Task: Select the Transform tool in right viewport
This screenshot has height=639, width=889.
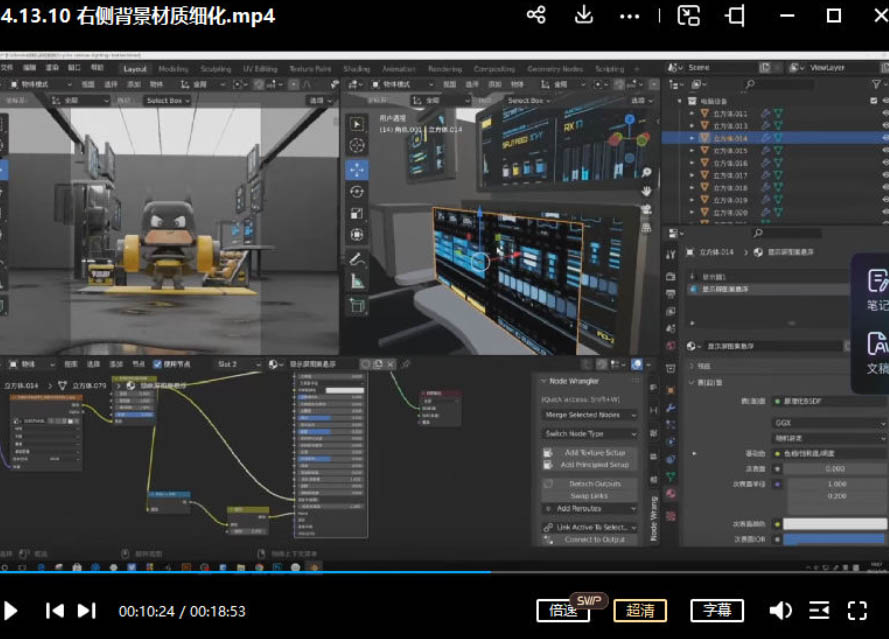Action: [357, 235]
